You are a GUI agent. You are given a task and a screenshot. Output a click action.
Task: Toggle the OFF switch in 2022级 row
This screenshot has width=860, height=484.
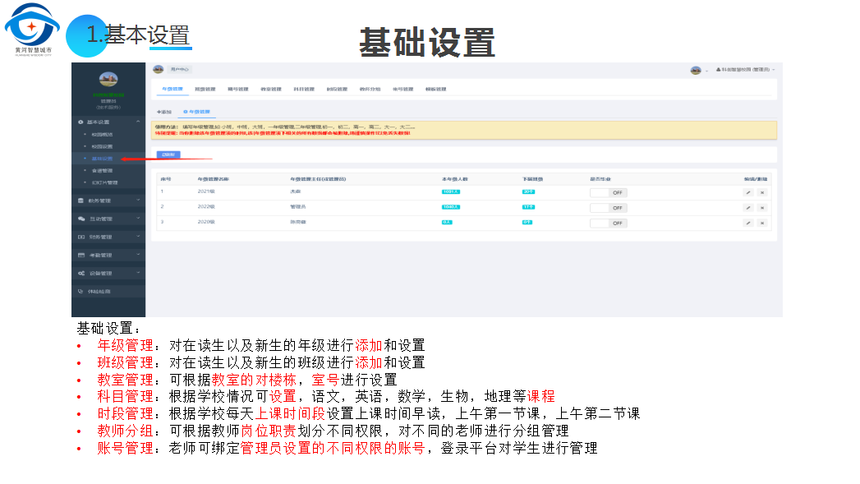[x=608, y=208]
